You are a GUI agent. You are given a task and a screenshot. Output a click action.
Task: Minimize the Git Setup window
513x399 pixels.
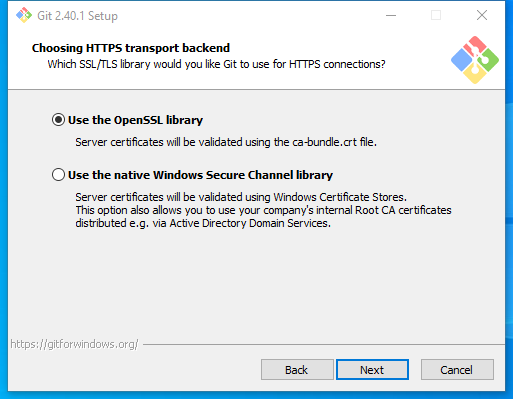(x=391, y=15)
